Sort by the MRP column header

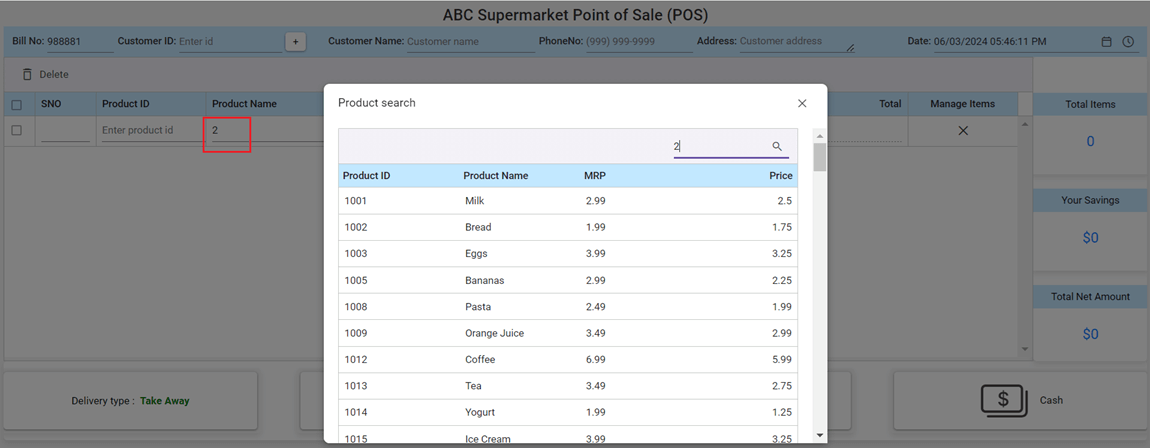[595, 176]
